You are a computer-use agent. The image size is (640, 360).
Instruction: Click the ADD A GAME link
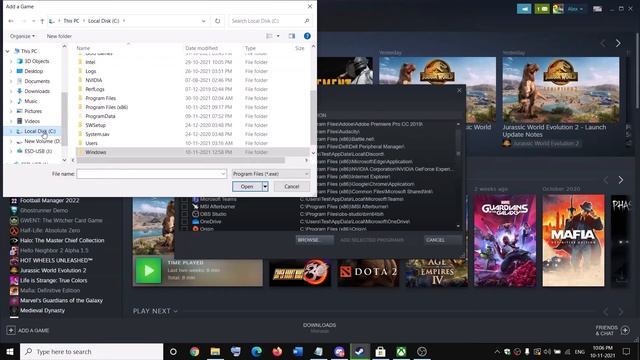pos(33,330)
